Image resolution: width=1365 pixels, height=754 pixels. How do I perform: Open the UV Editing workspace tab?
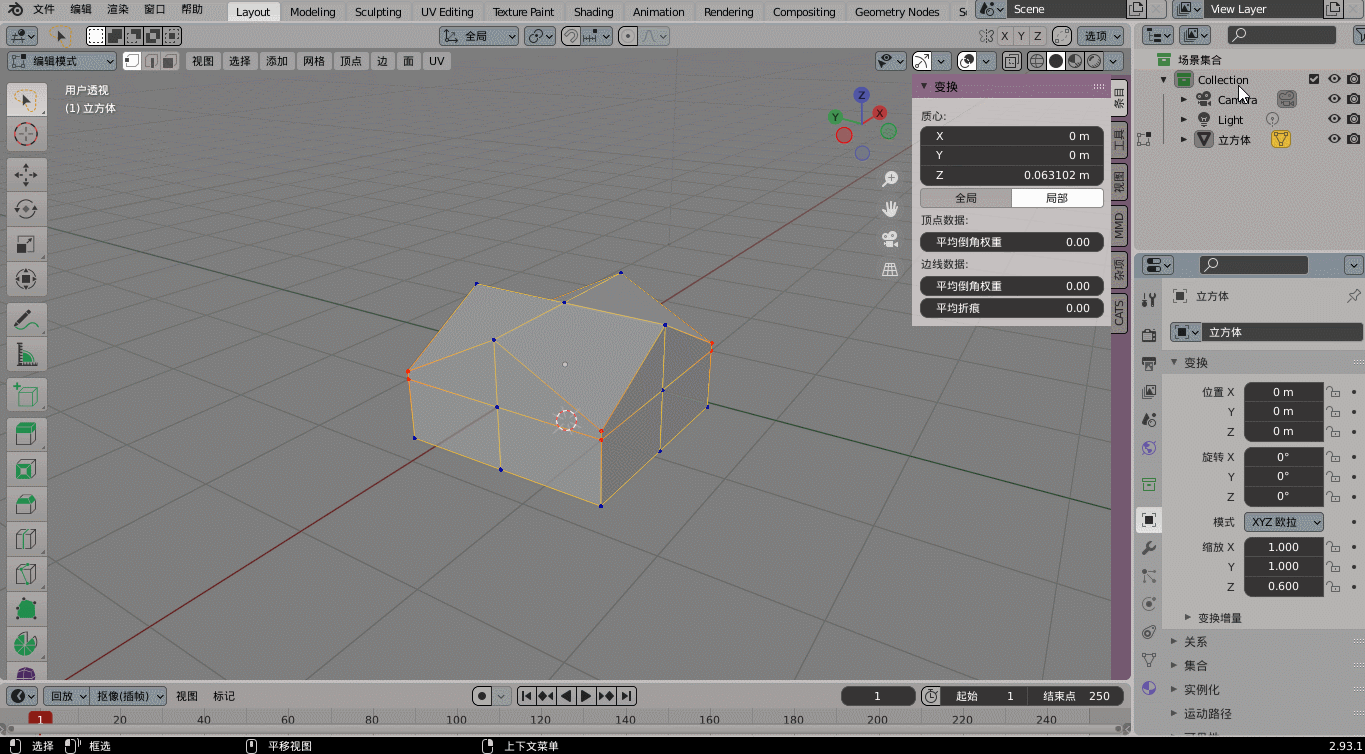click(447, 12)
